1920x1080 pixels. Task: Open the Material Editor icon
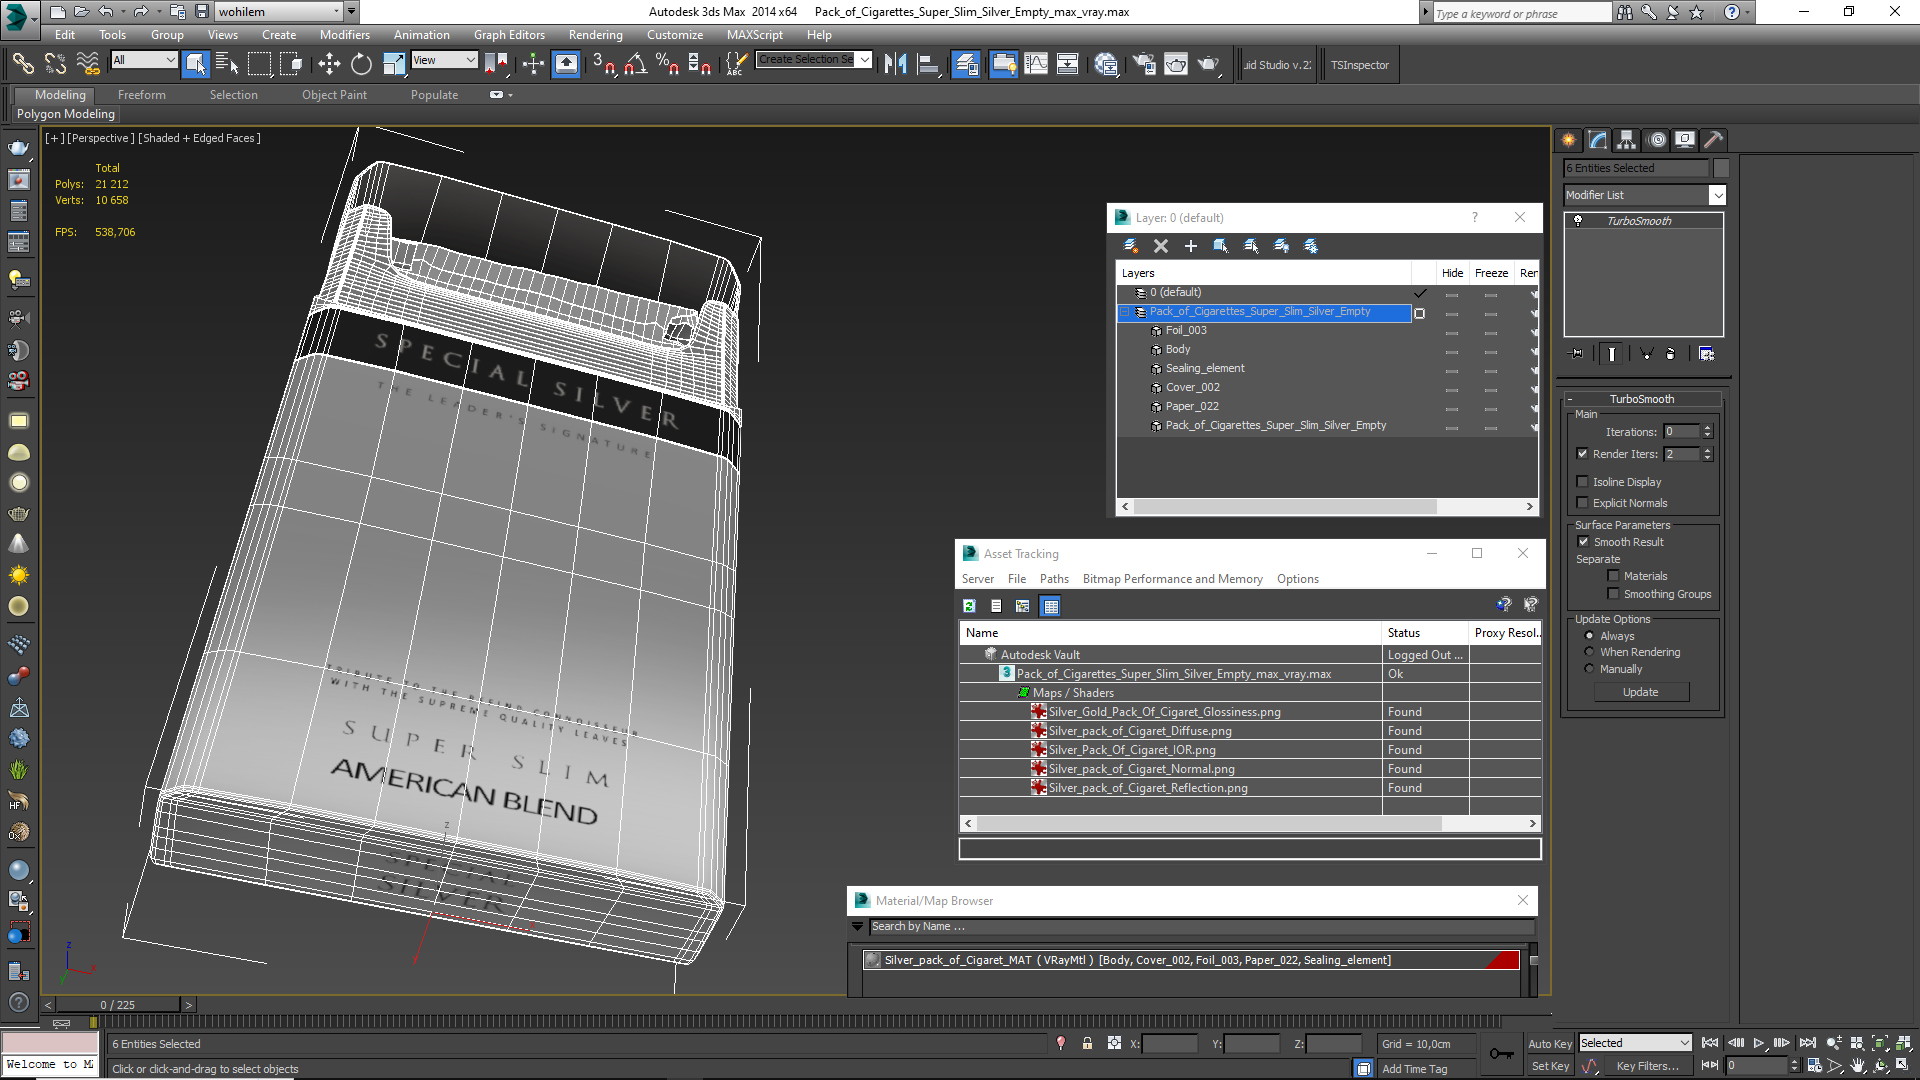pyautogui.click(x=1106, y=64)
